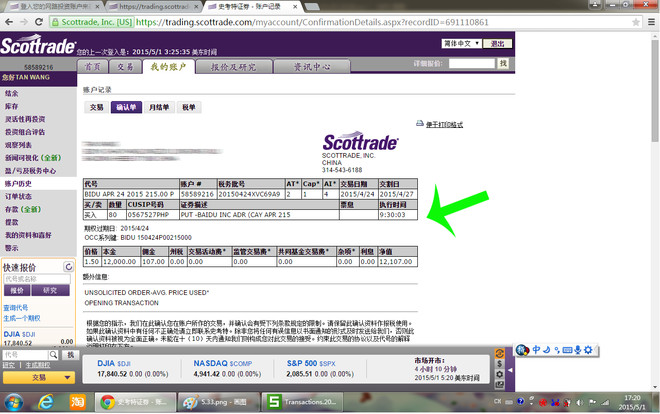The width and height of the screenshot is (660, 414).
Task: Switch to the 月结单 sub-tab
Action: click(159, 107)
